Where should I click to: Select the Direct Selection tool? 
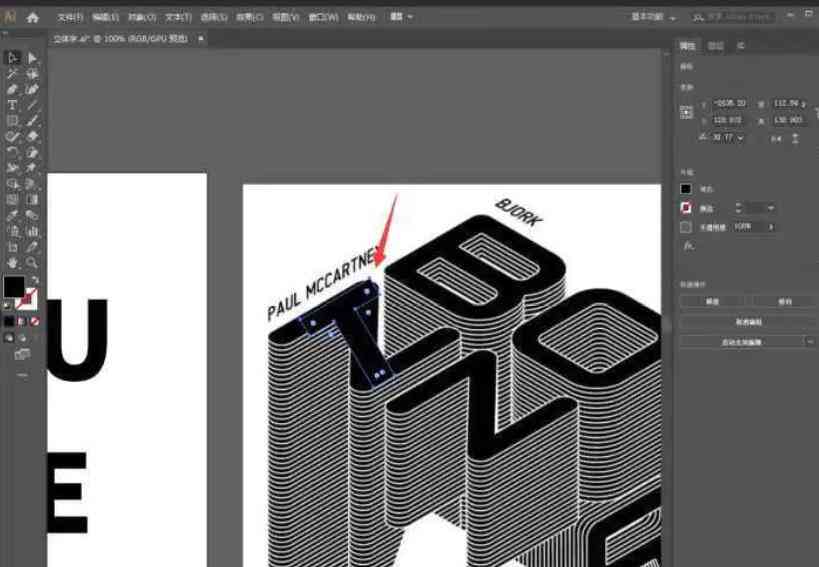coord(32,58)
